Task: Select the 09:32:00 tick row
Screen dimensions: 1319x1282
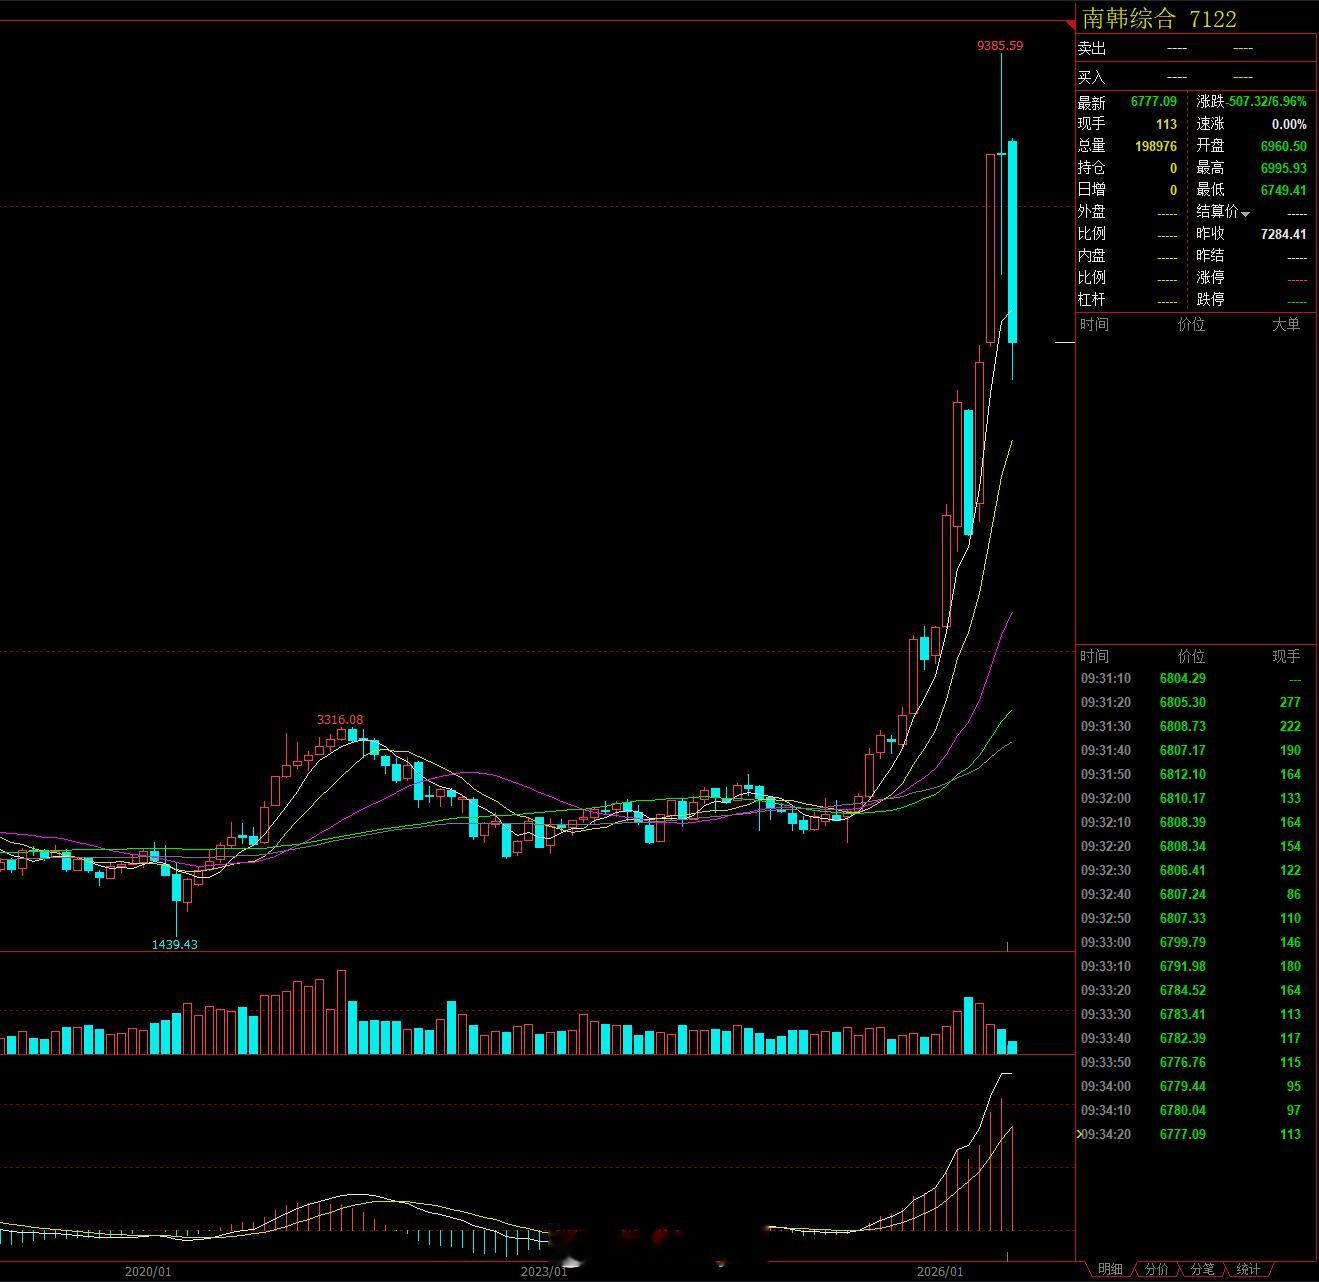Action: click(x=1196, y=798)
